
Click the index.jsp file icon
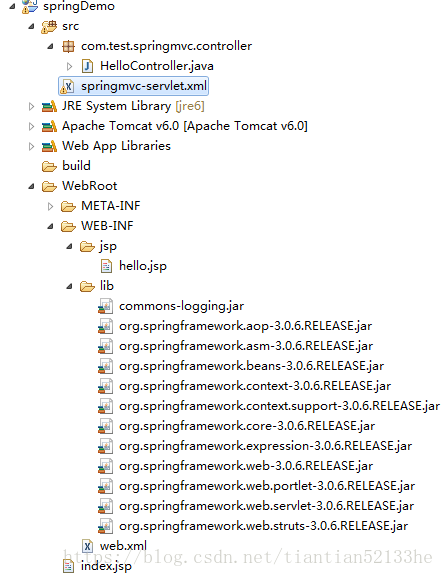point(68,566)
